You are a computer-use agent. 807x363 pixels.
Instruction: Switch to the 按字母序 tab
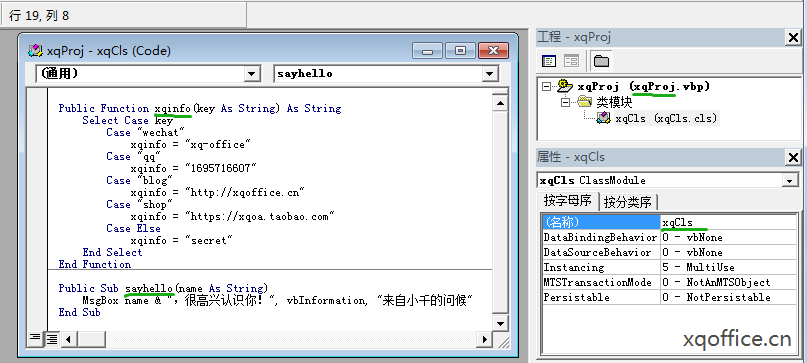tap(568, 200)
